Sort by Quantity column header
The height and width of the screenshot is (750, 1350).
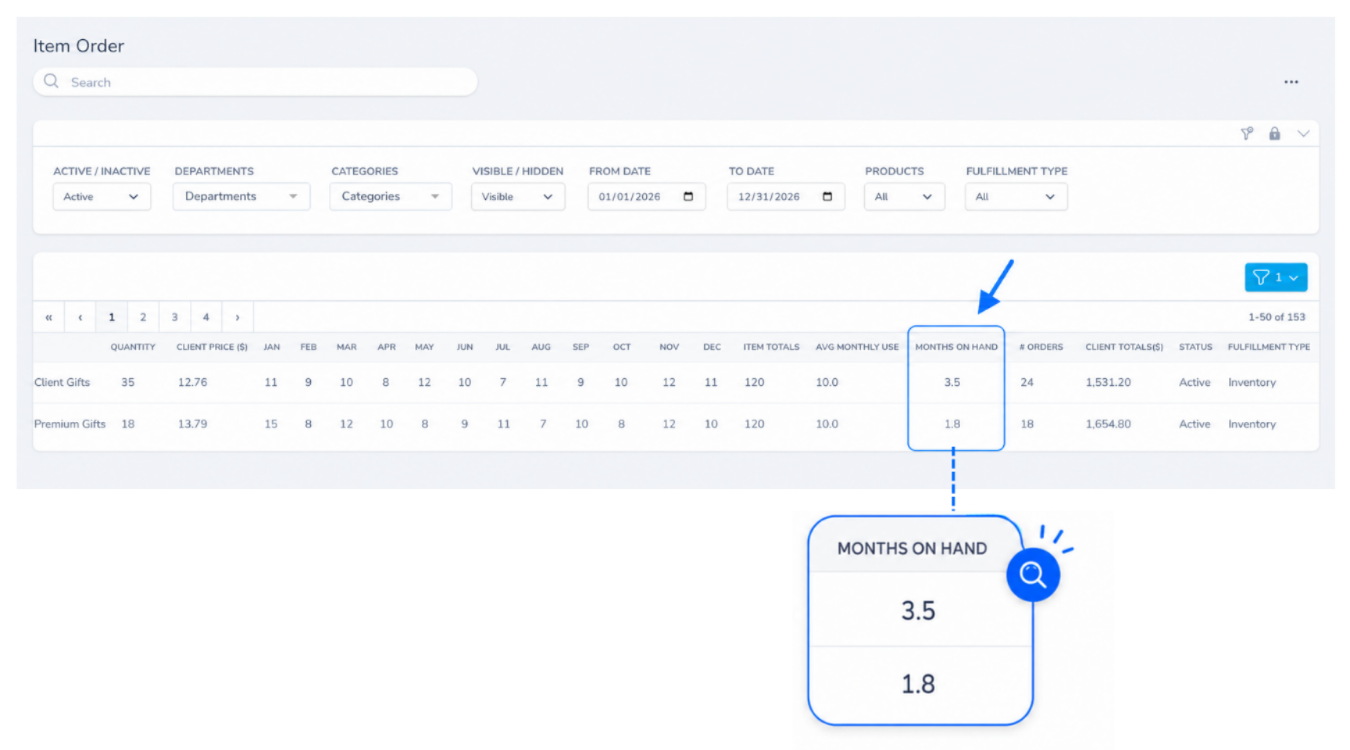[x=133, y=347]
